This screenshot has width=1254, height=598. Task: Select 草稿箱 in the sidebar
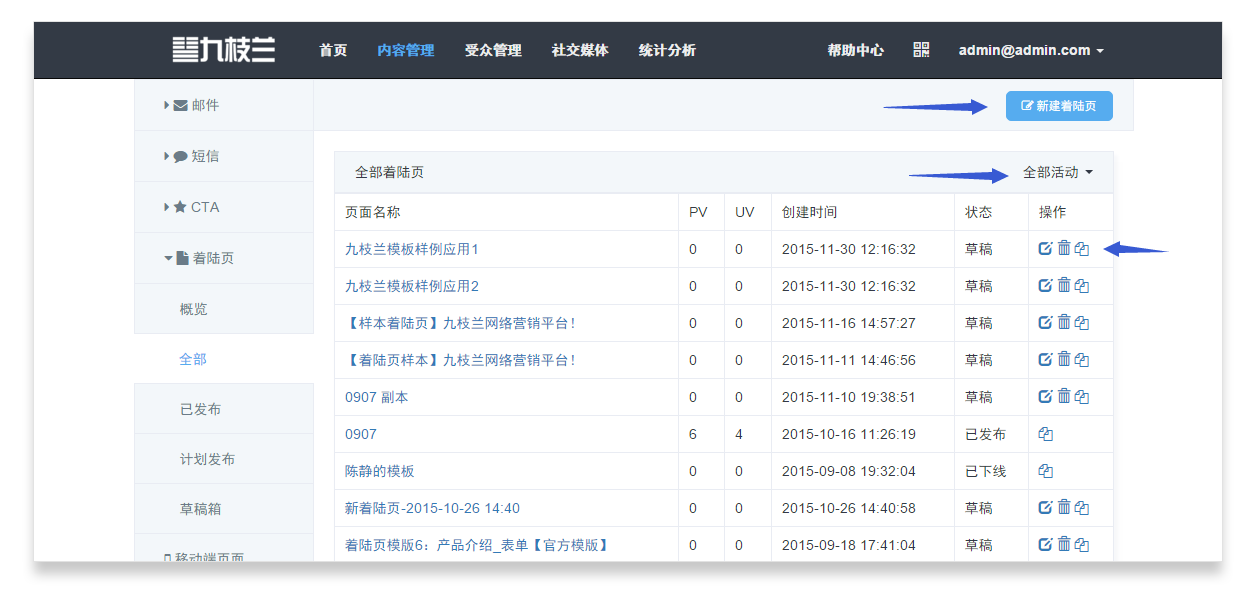(x=200, y=509)
